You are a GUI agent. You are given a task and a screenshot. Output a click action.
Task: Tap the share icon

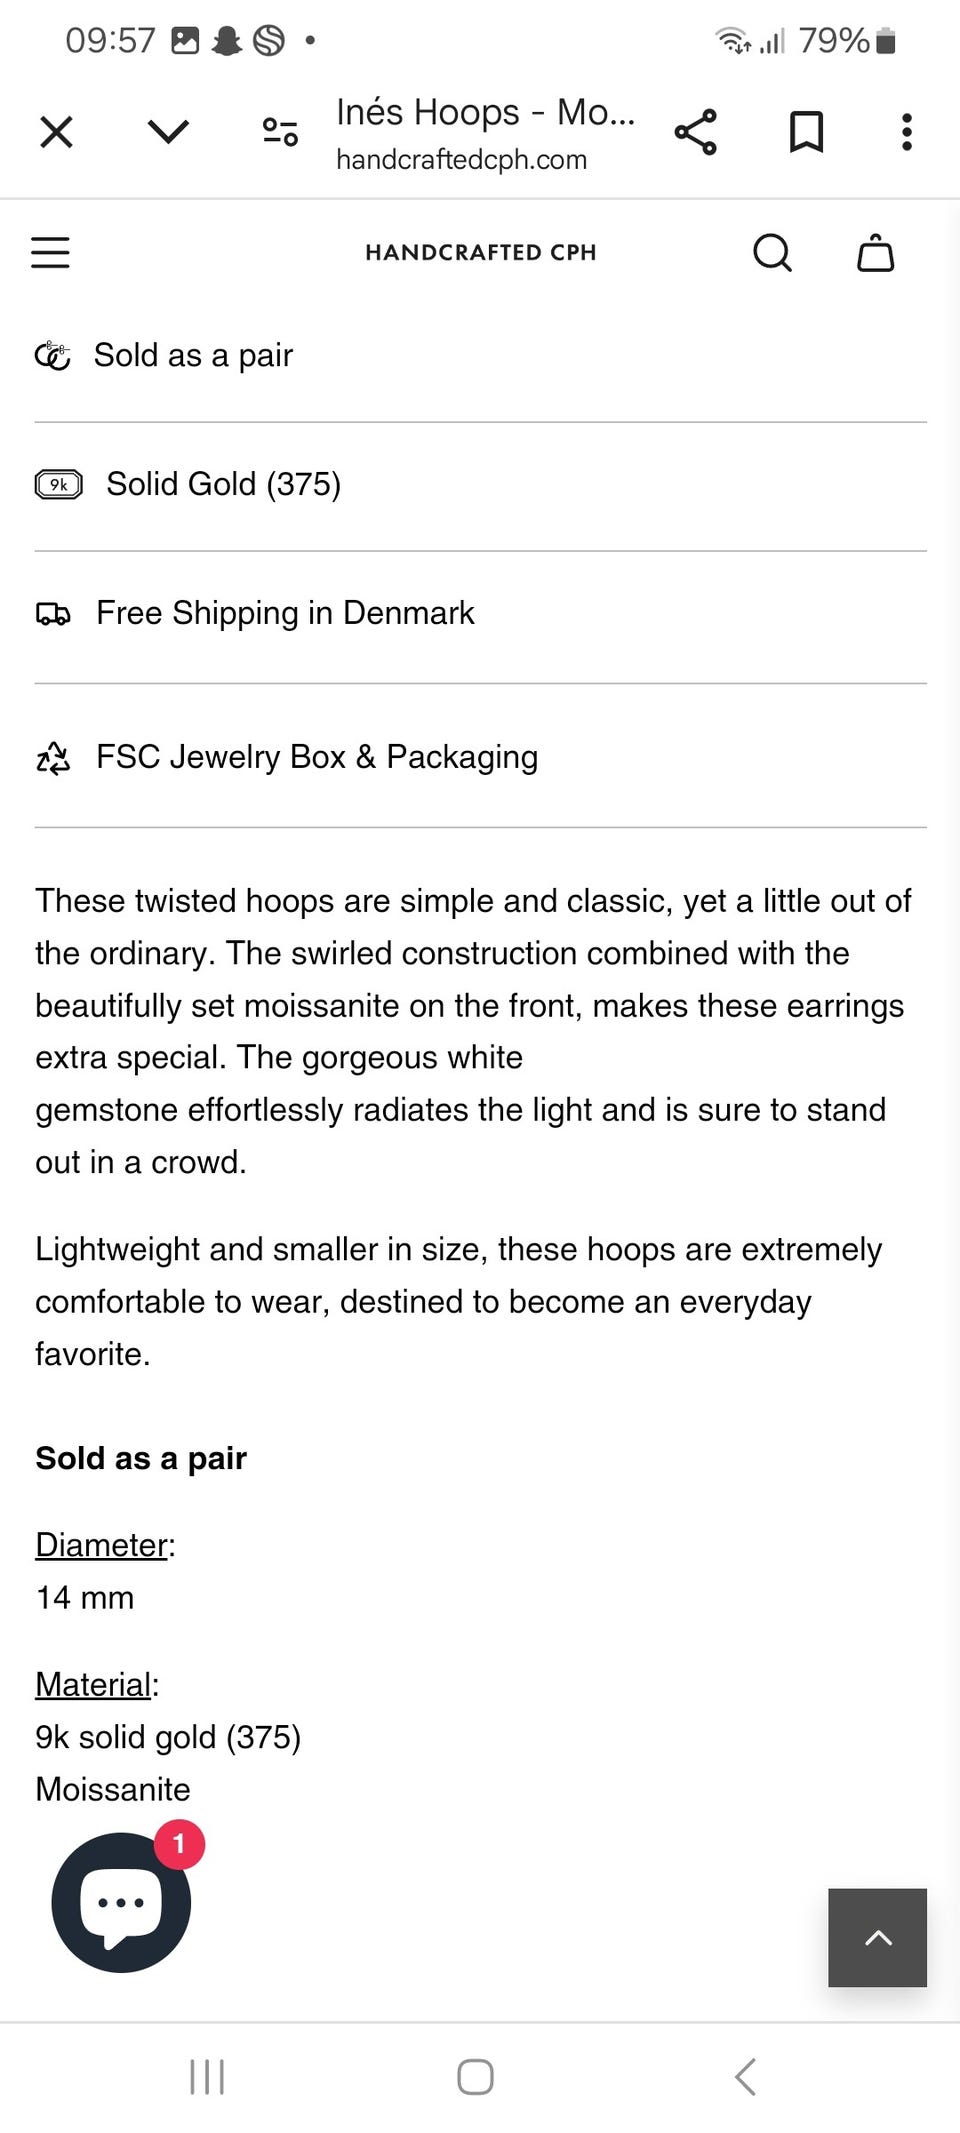point(696,132)
